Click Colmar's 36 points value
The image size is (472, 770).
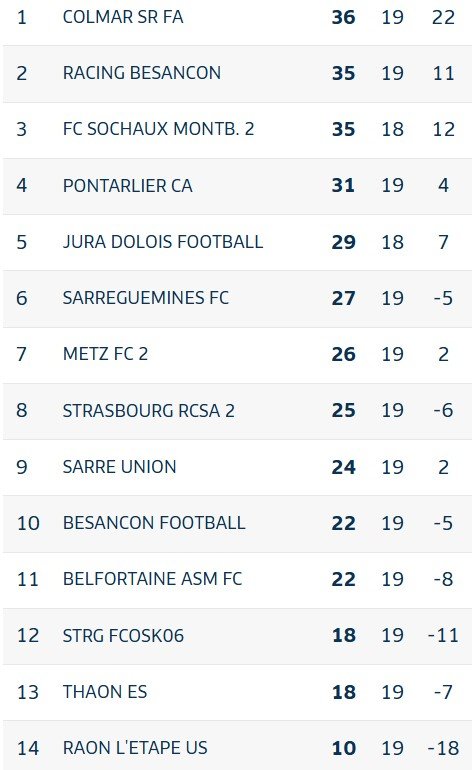pyautogui.click(x=343, y=18)
